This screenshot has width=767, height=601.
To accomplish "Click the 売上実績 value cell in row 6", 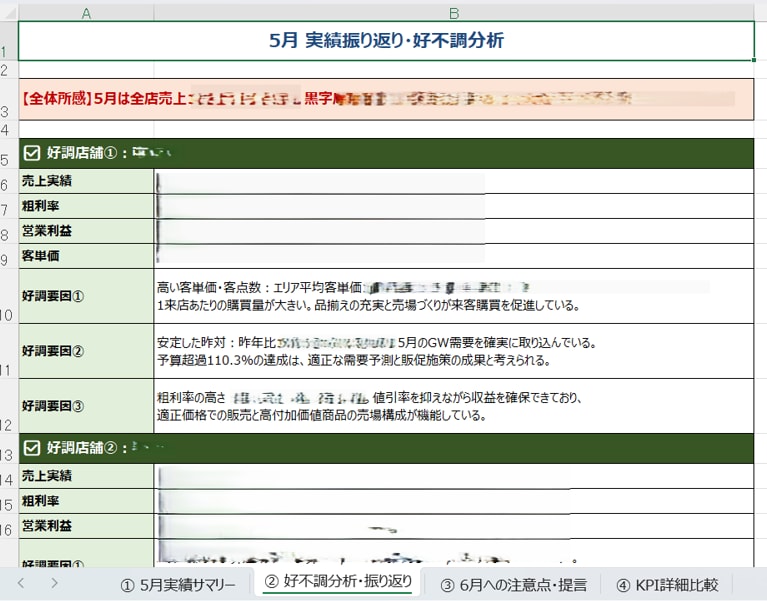I will point(453,181).
